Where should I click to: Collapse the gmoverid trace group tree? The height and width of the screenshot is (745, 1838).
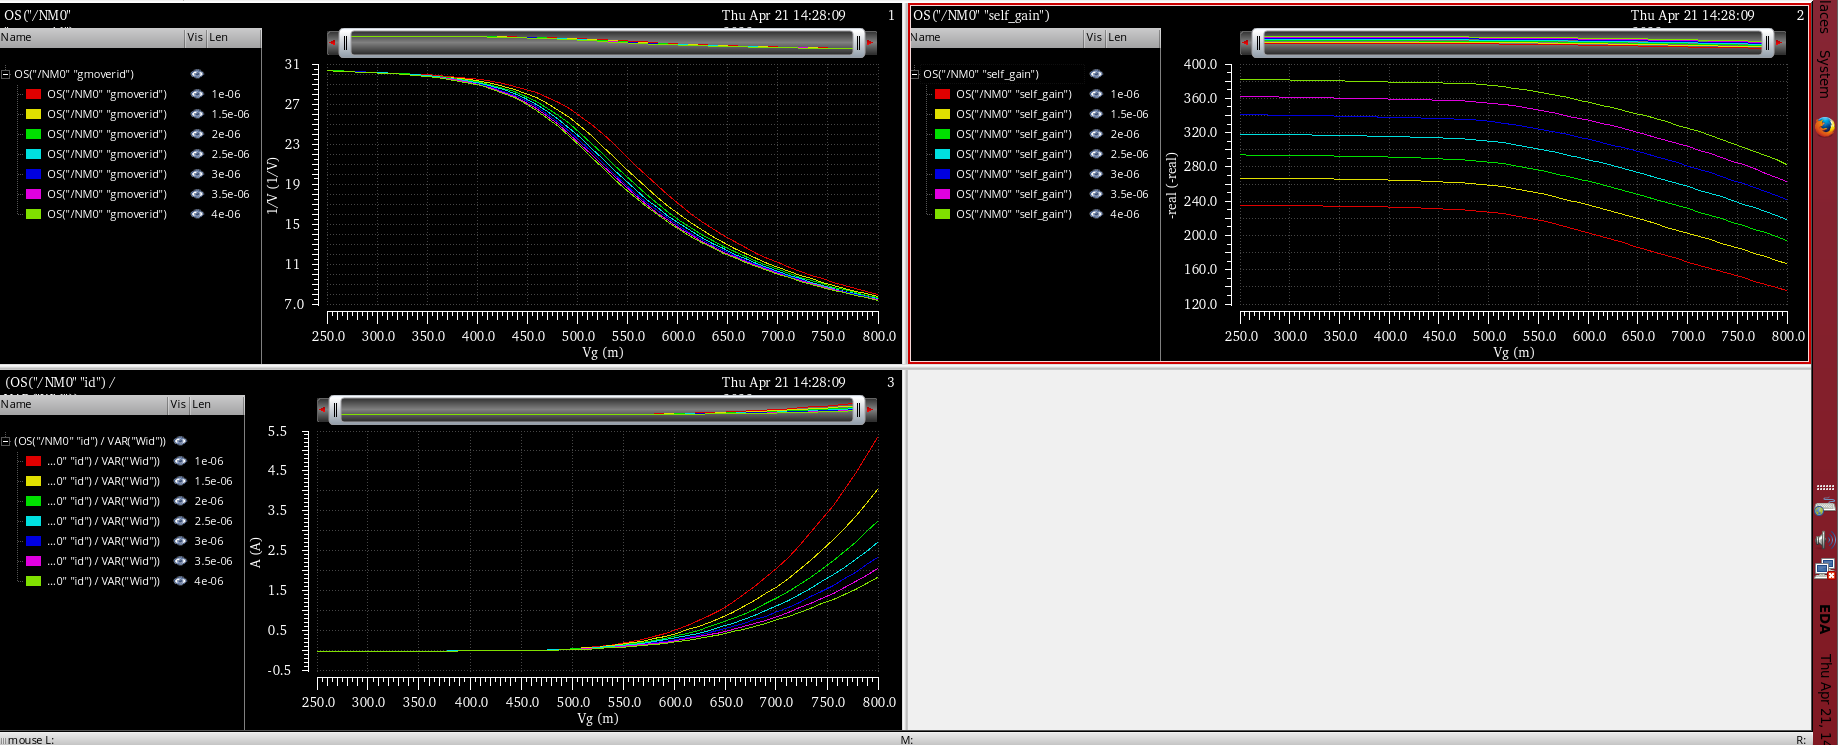6,74
